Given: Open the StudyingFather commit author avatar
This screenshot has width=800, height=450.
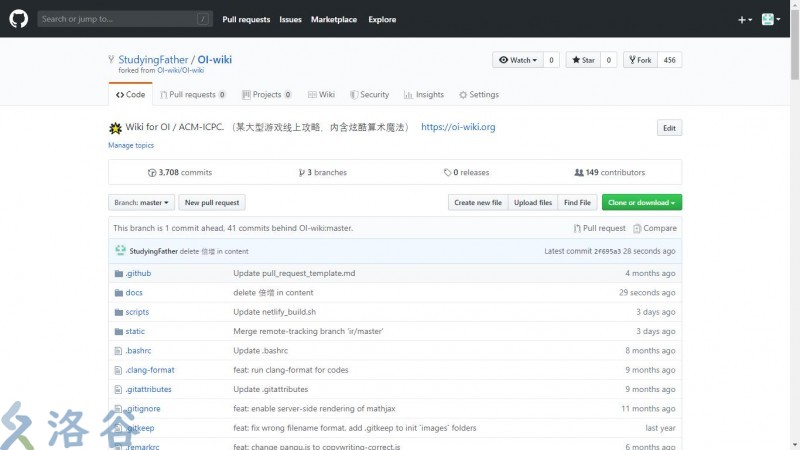Looking at the screenshot, I should point(120,251).
